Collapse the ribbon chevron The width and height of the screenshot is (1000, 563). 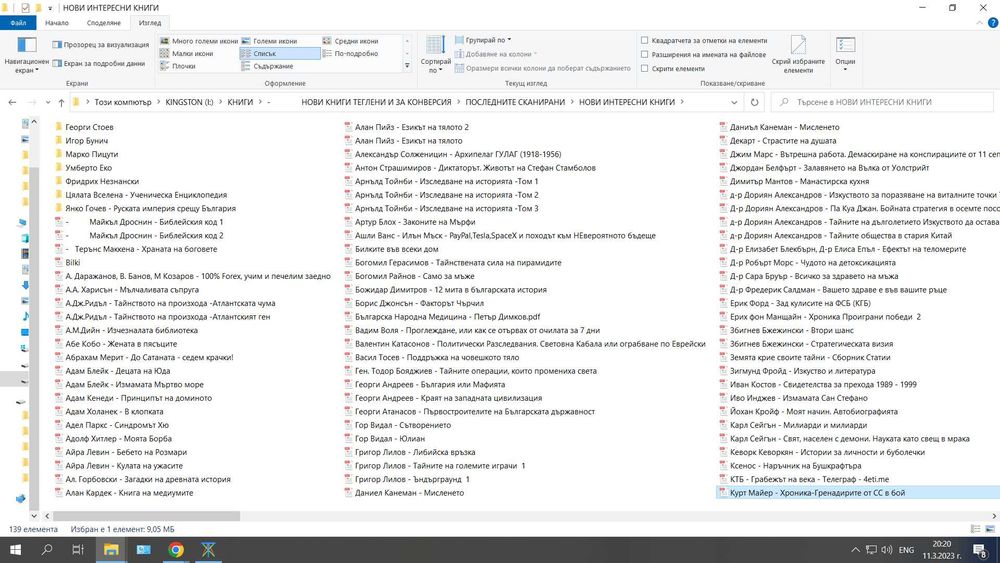980,23
